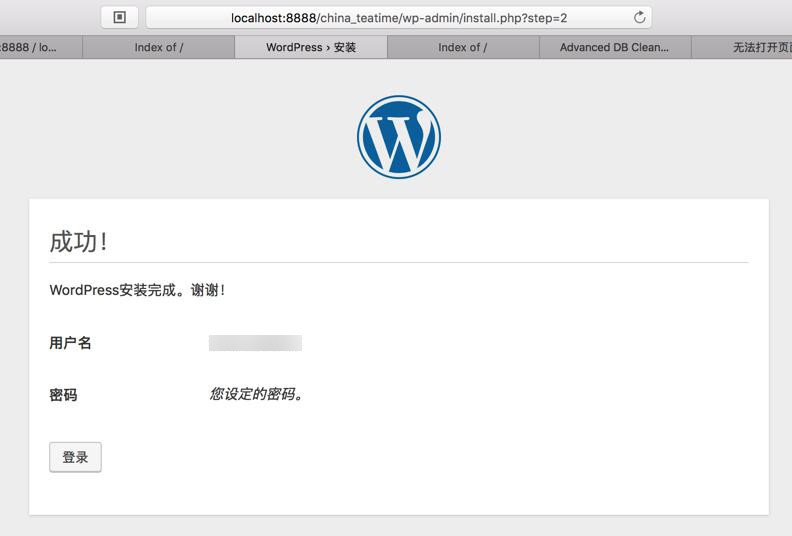Click the localhost address bar
This screenshot has height=536, width=792.
[x=399, y=18]
